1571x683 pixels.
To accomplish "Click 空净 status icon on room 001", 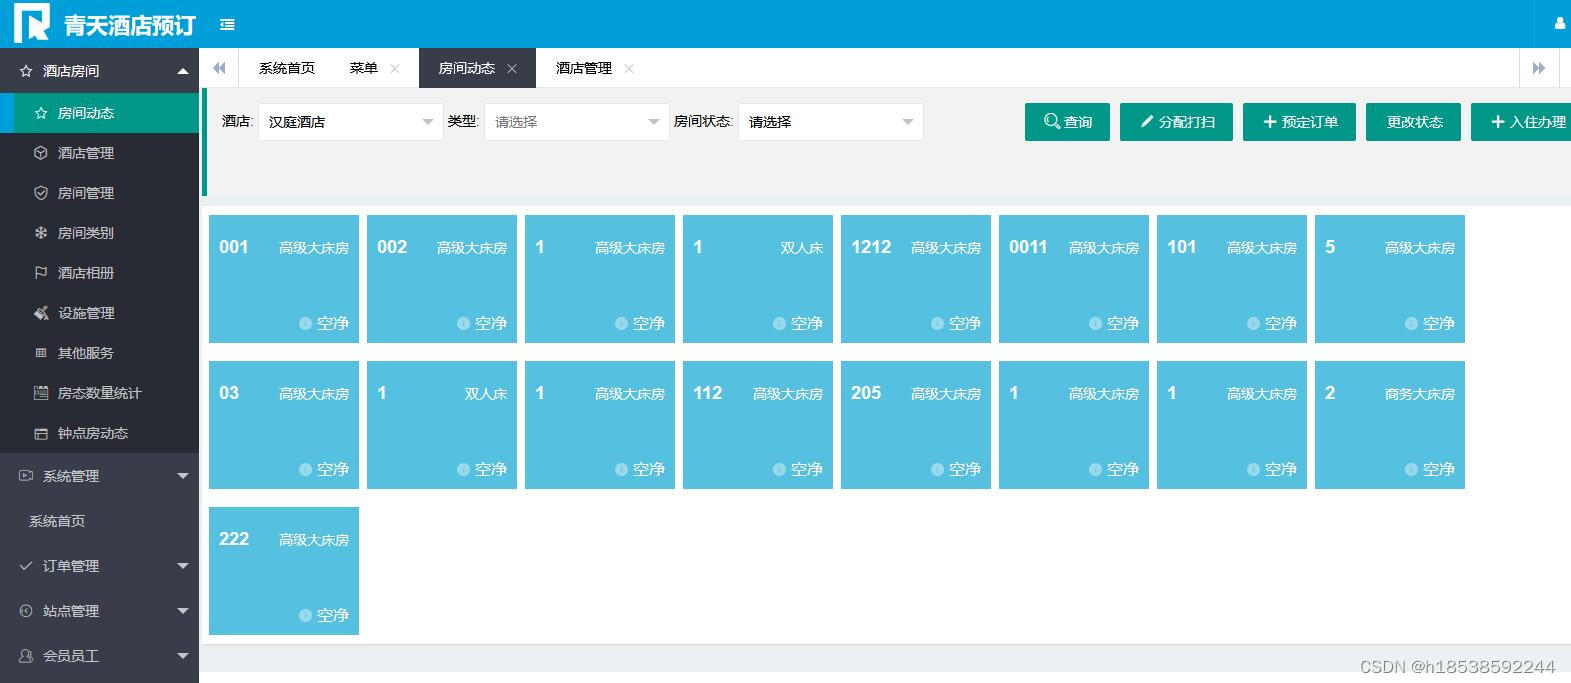I will (x=306, y=323).
